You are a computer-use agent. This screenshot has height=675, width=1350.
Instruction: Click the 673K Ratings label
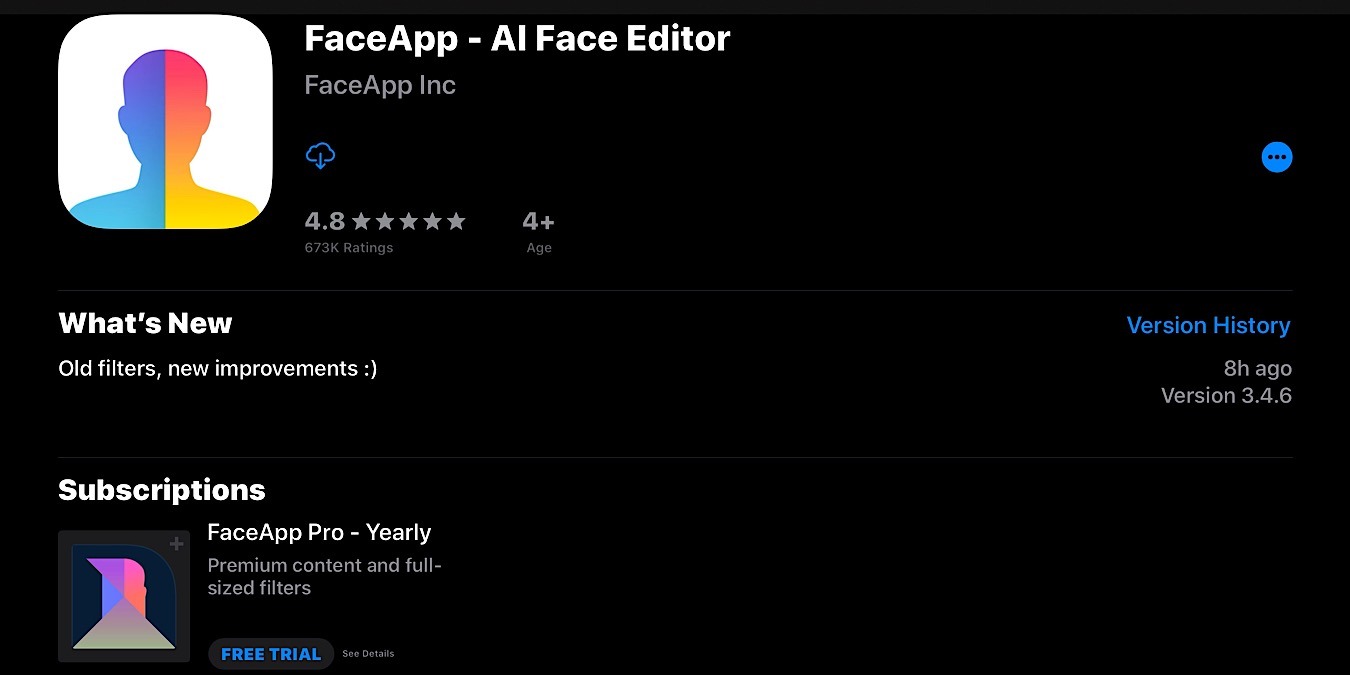coord(349,247)
